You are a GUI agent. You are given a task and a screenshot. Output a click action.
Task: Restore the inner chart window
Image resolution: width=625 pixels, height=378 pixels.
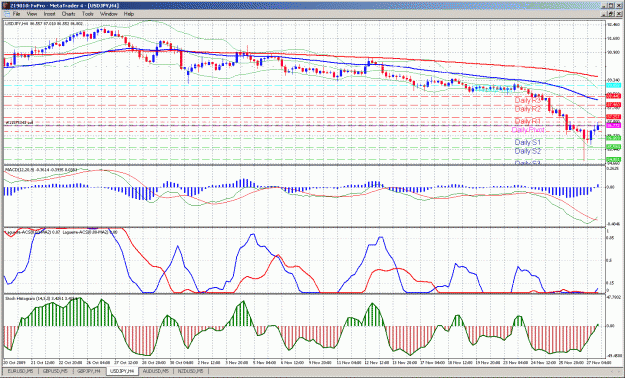[x=611, y=14]
